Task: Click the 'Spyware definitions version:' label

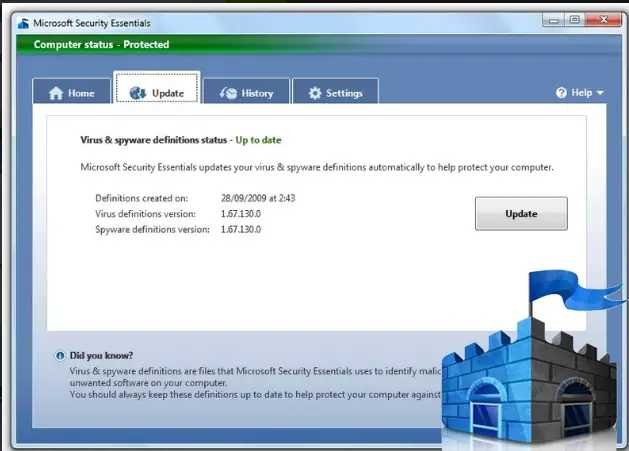Action: (x=152, y=230)
